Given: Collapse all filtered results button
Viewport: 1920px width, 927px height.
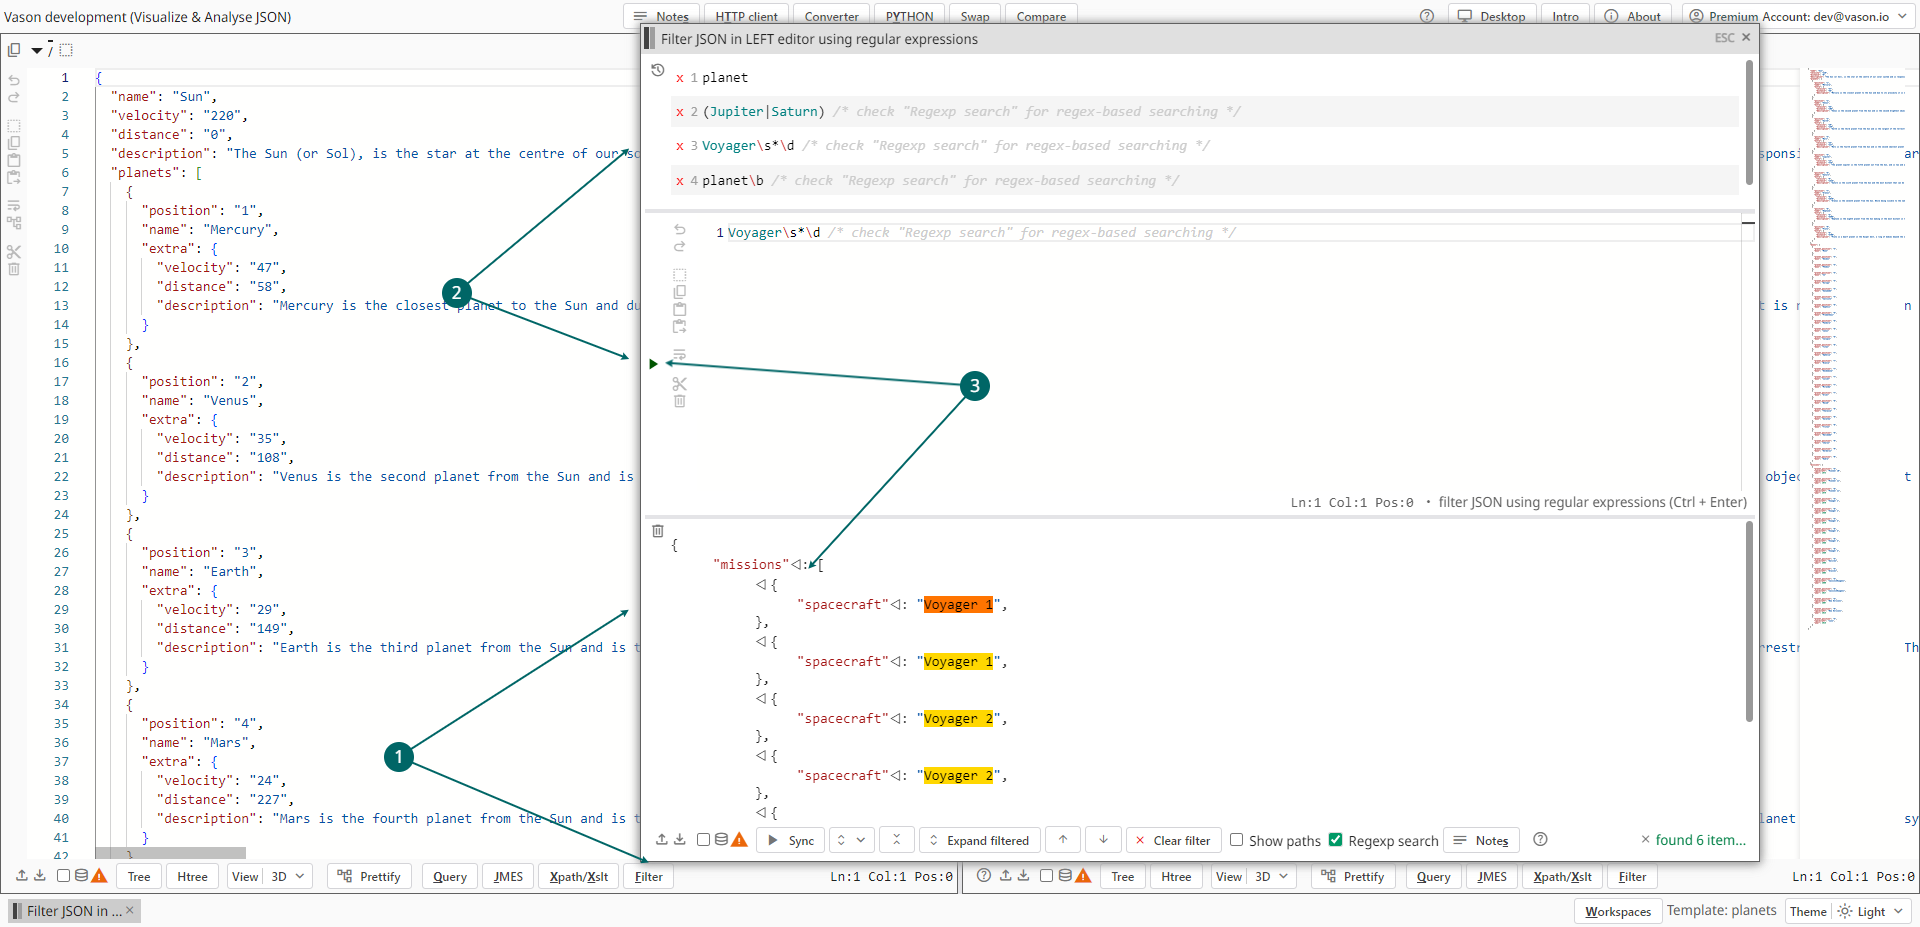Looking at the screenshot, I should coord(896,840).
